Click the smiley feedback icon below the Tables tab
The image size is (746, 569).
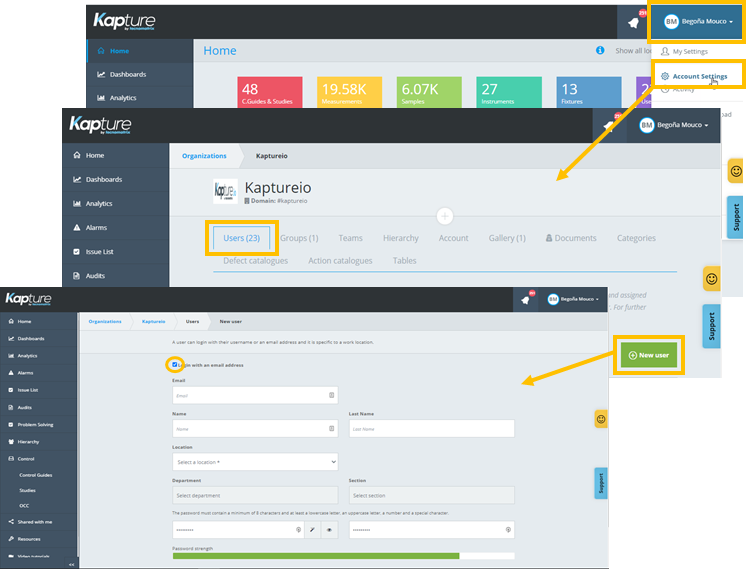pos(711,279)
